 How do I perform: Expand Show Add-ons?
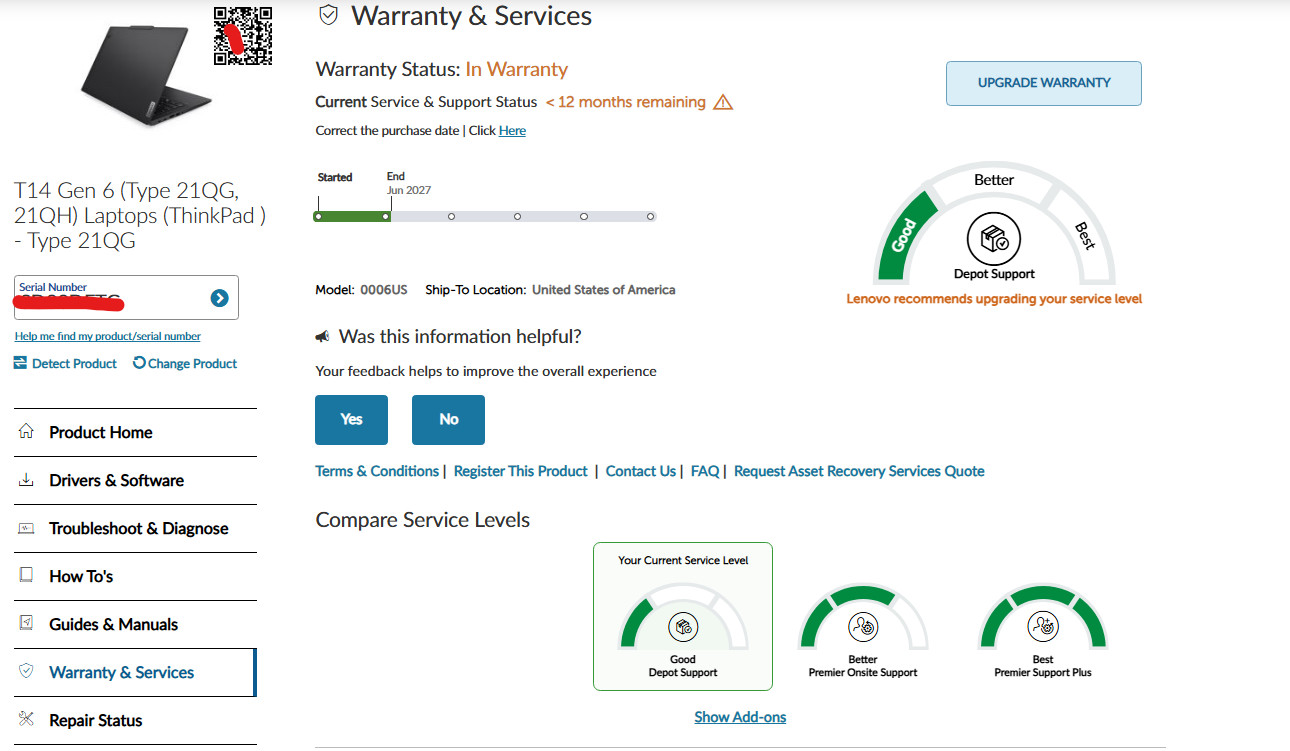[740, 717]
